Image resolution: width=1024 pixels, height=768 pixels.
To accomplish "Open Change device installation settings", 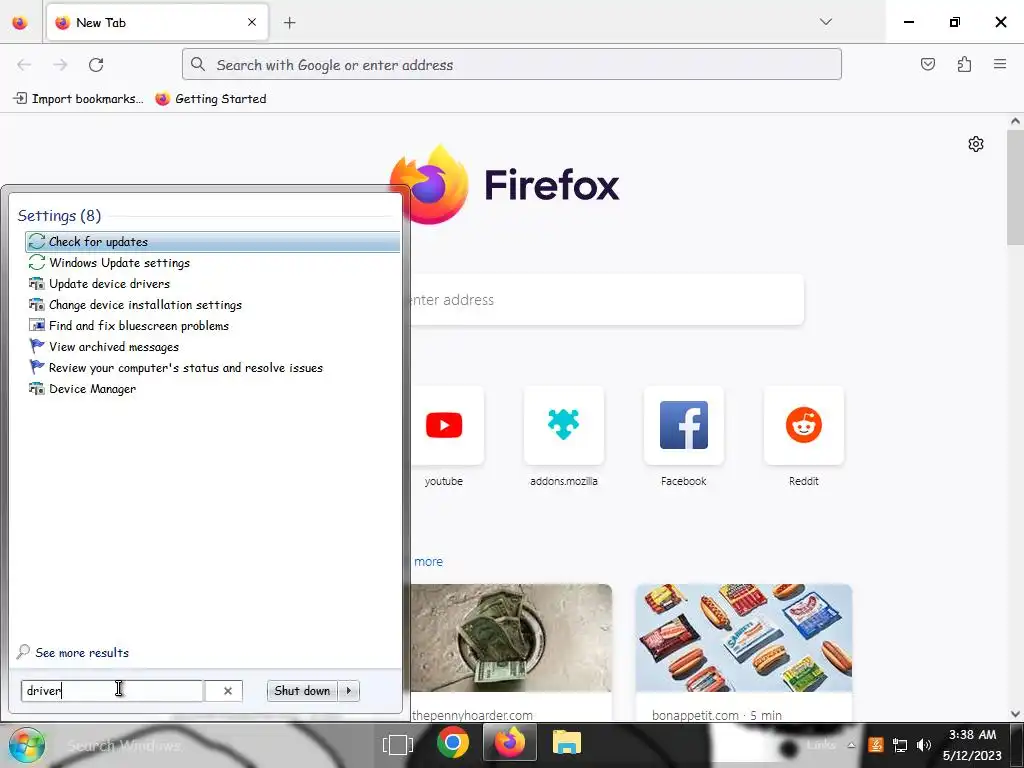I will 213,304.
